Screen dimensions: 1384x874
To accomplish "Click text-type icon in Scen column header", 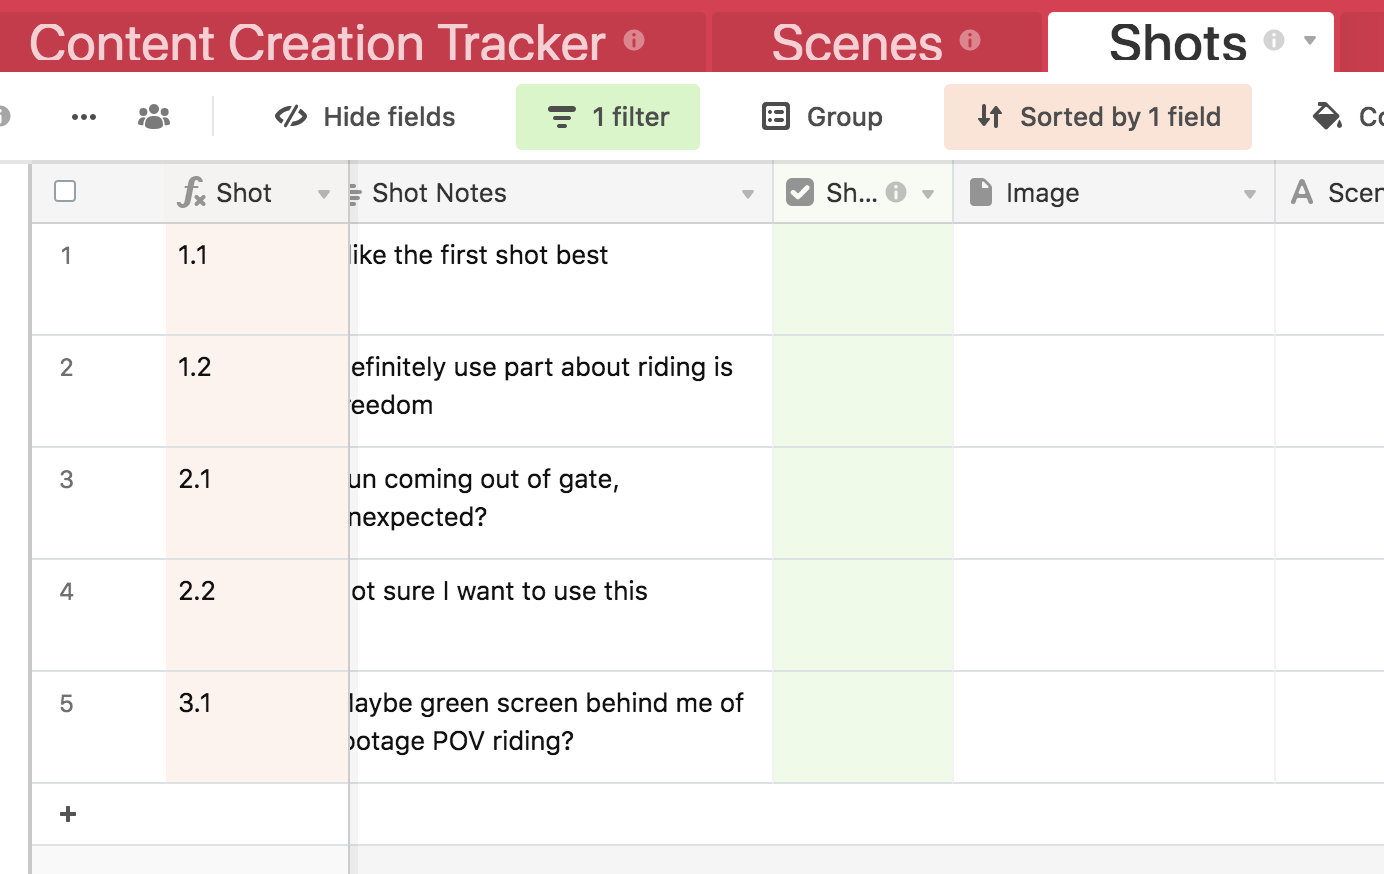I will [1302, 192].
